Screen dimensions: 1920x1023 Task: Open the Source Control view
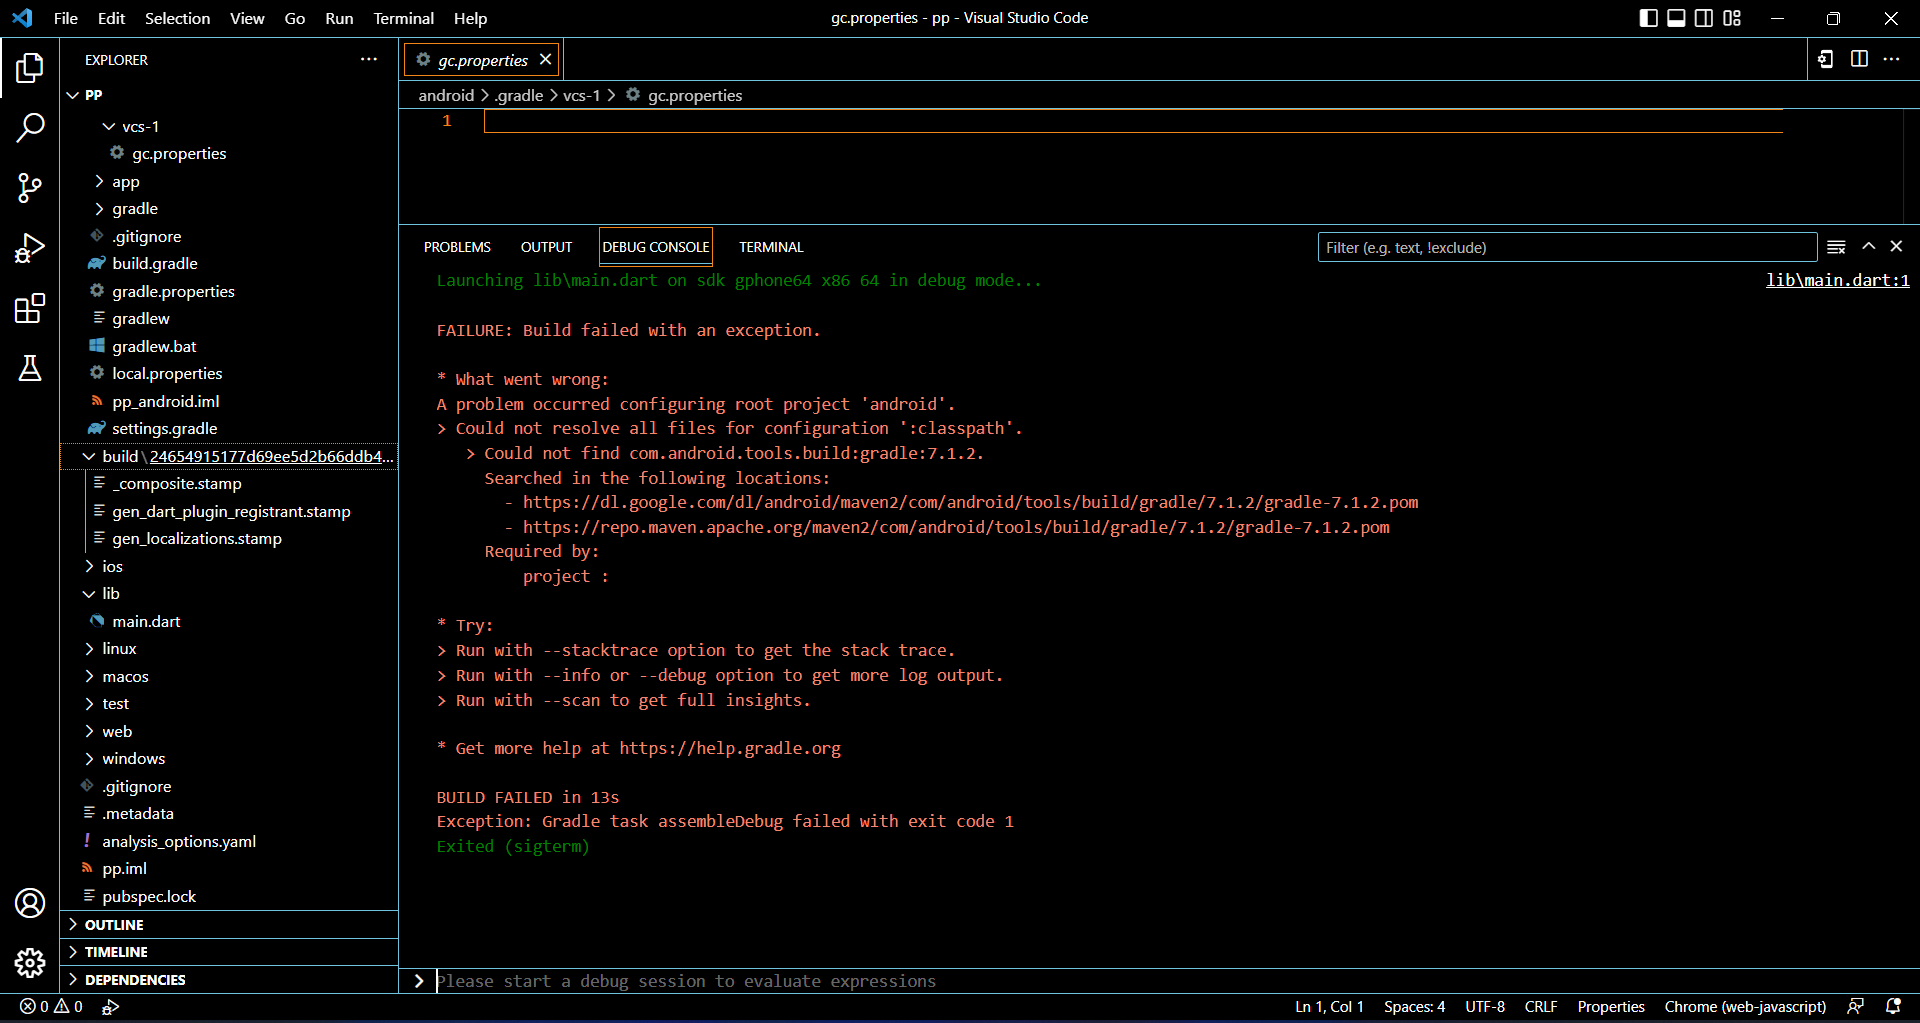[x=30, y=188]
